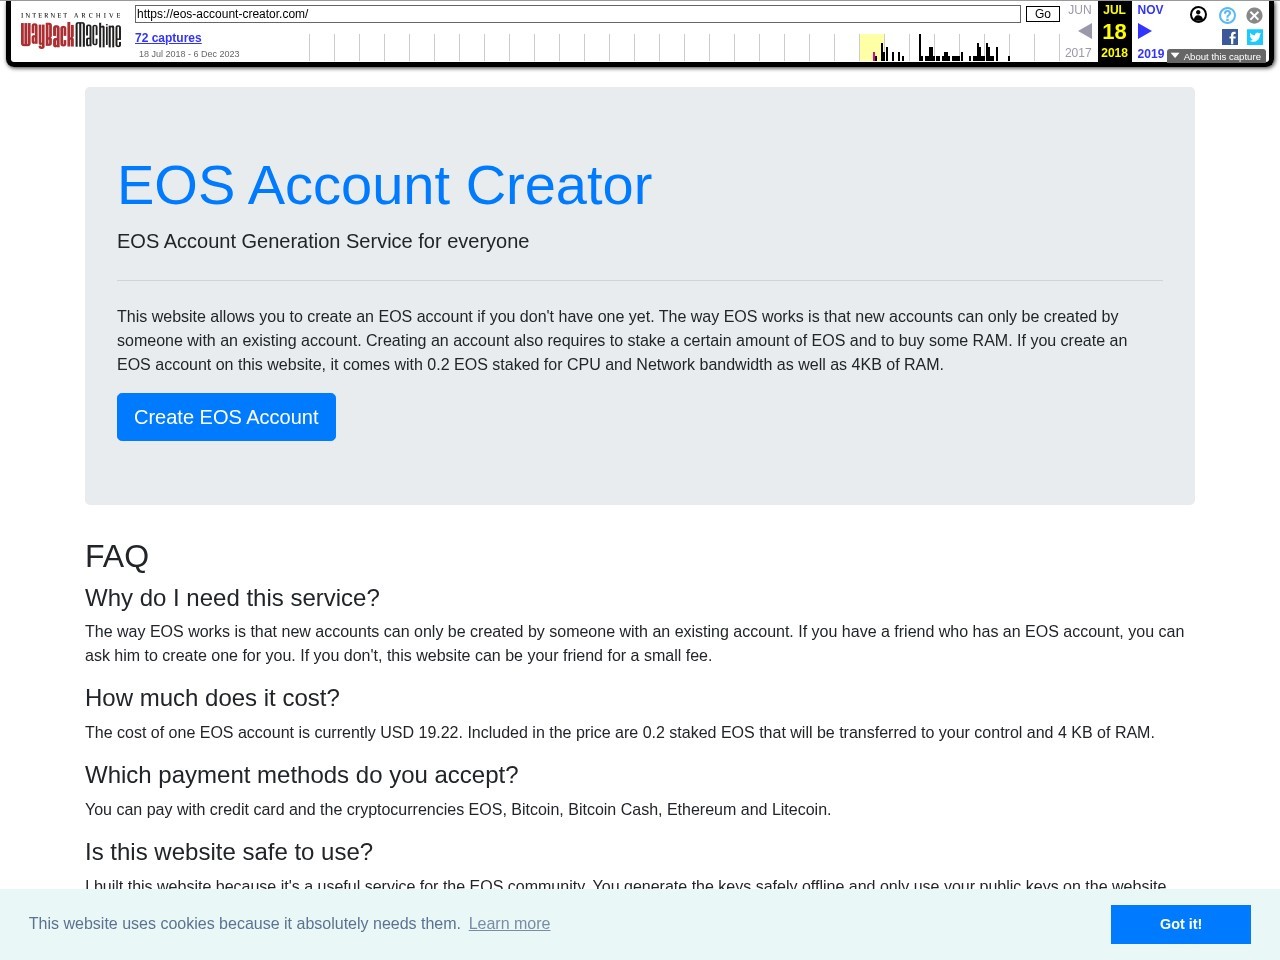Select JUN month in capture navigation
1280x960 pixels.
tap(1080, 10)
